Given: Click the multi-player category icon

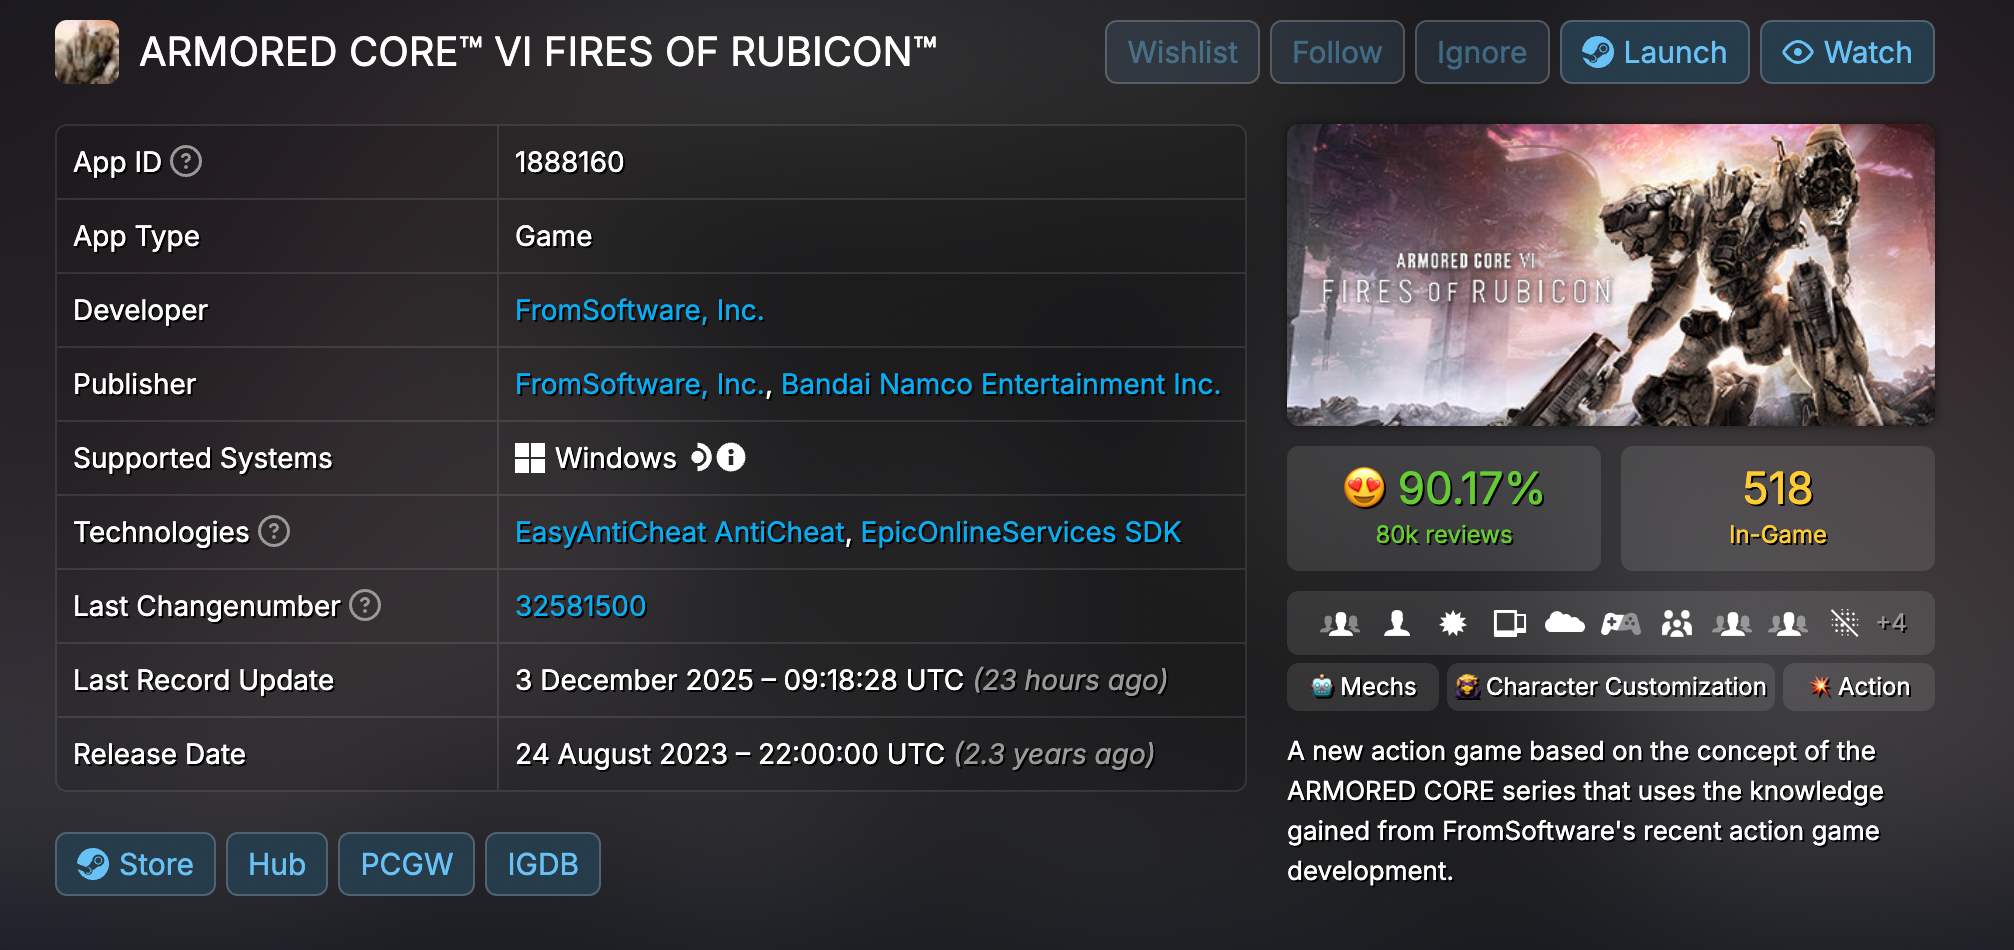Looking at the screenshot, I should click(1340, 622).
